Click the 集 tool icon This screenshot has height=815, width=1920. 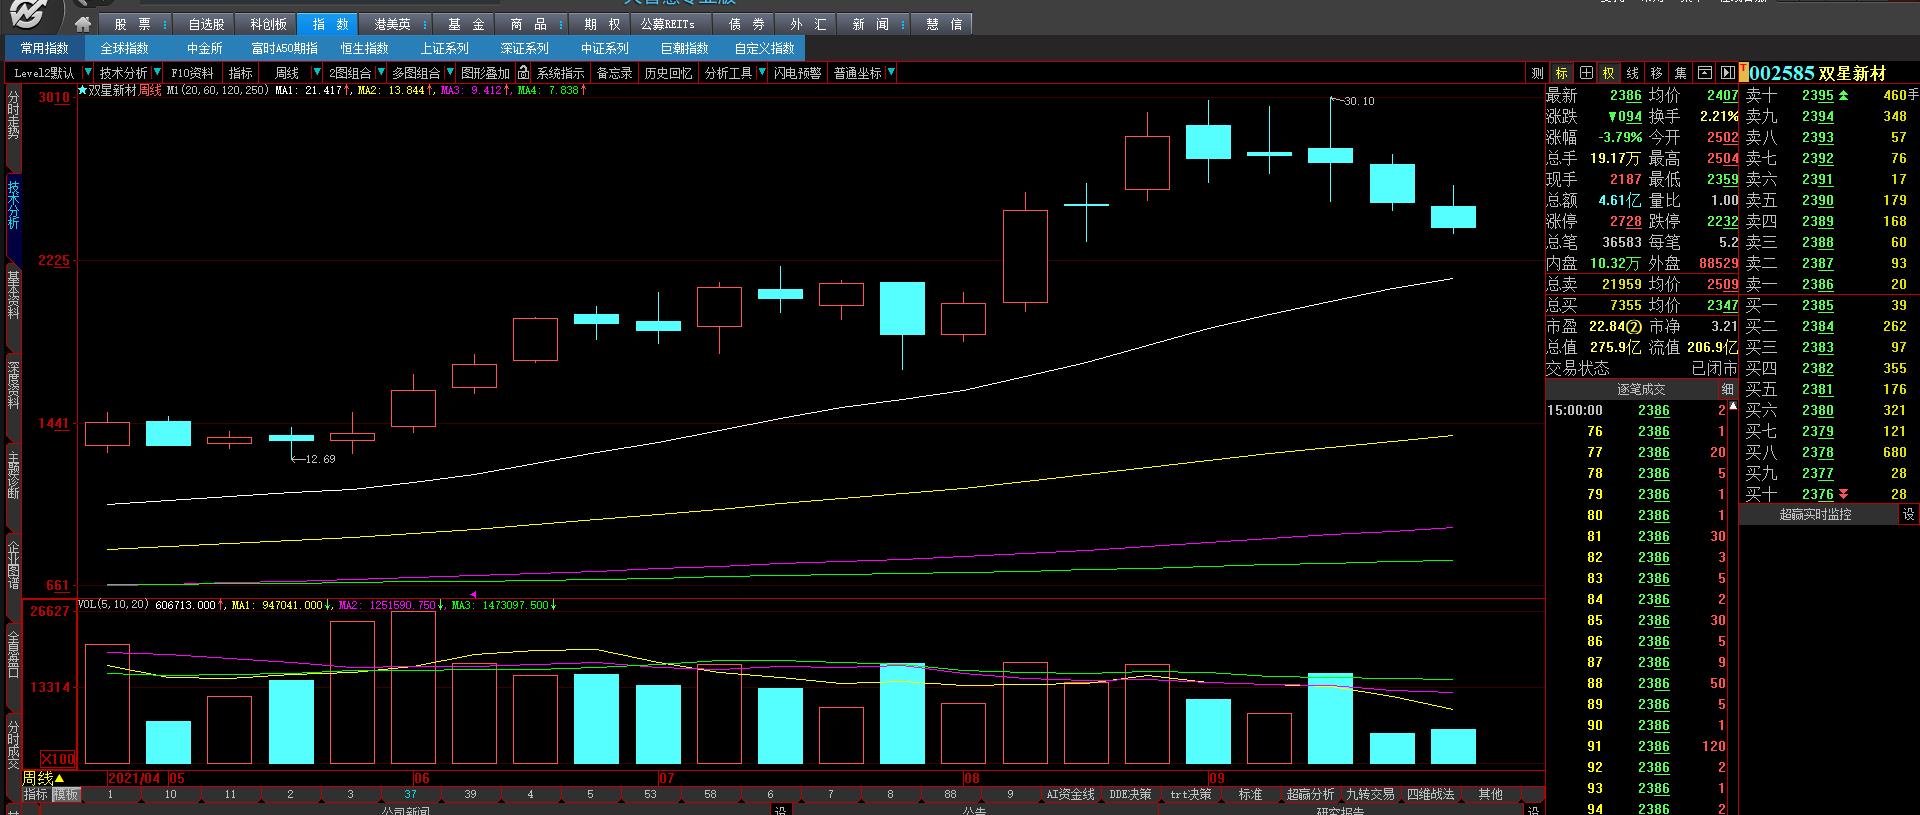[x=1680, y=73]
